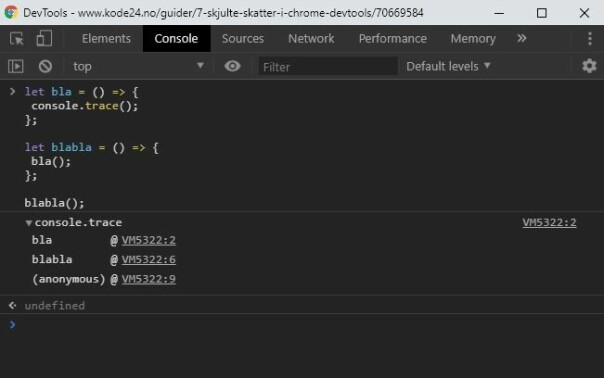
Task: Open the Memory tab
Action: click(473, 39)
